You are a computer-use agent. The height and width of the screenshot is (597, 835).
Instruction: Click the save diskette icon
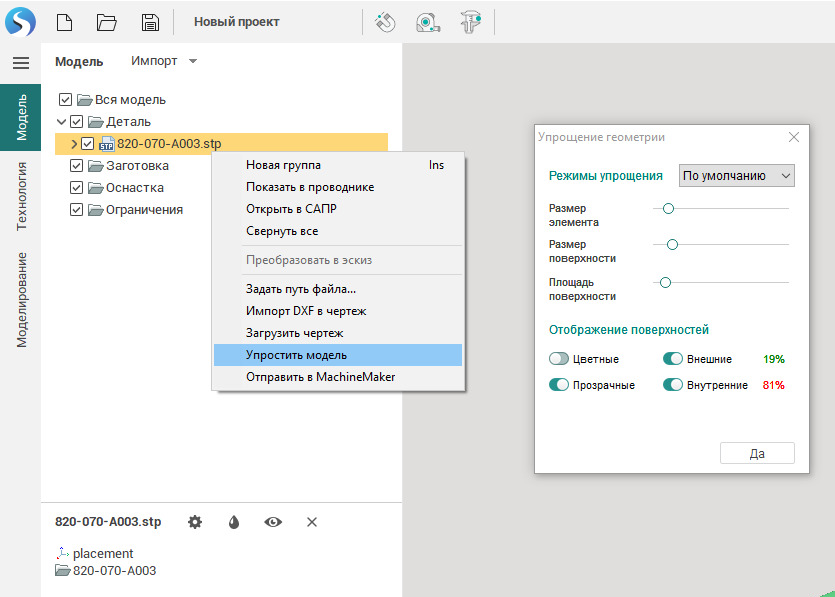pyautogui.click(x=150, y=22)
